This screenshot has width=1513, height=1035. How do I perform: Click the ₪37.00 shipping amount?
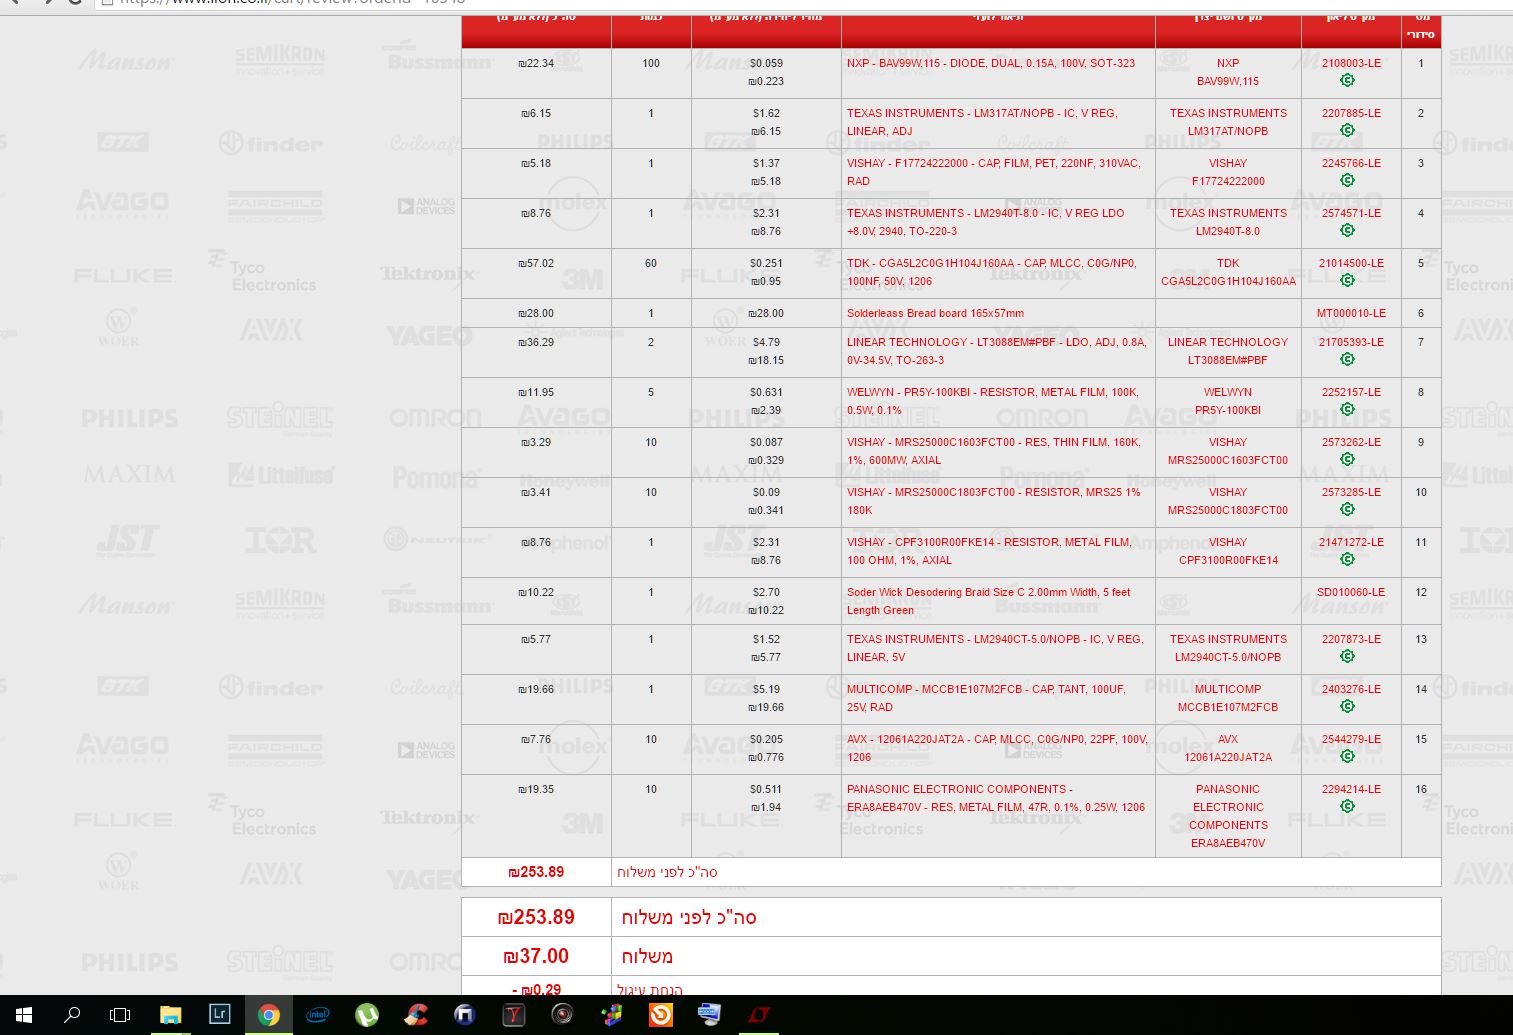536,956
